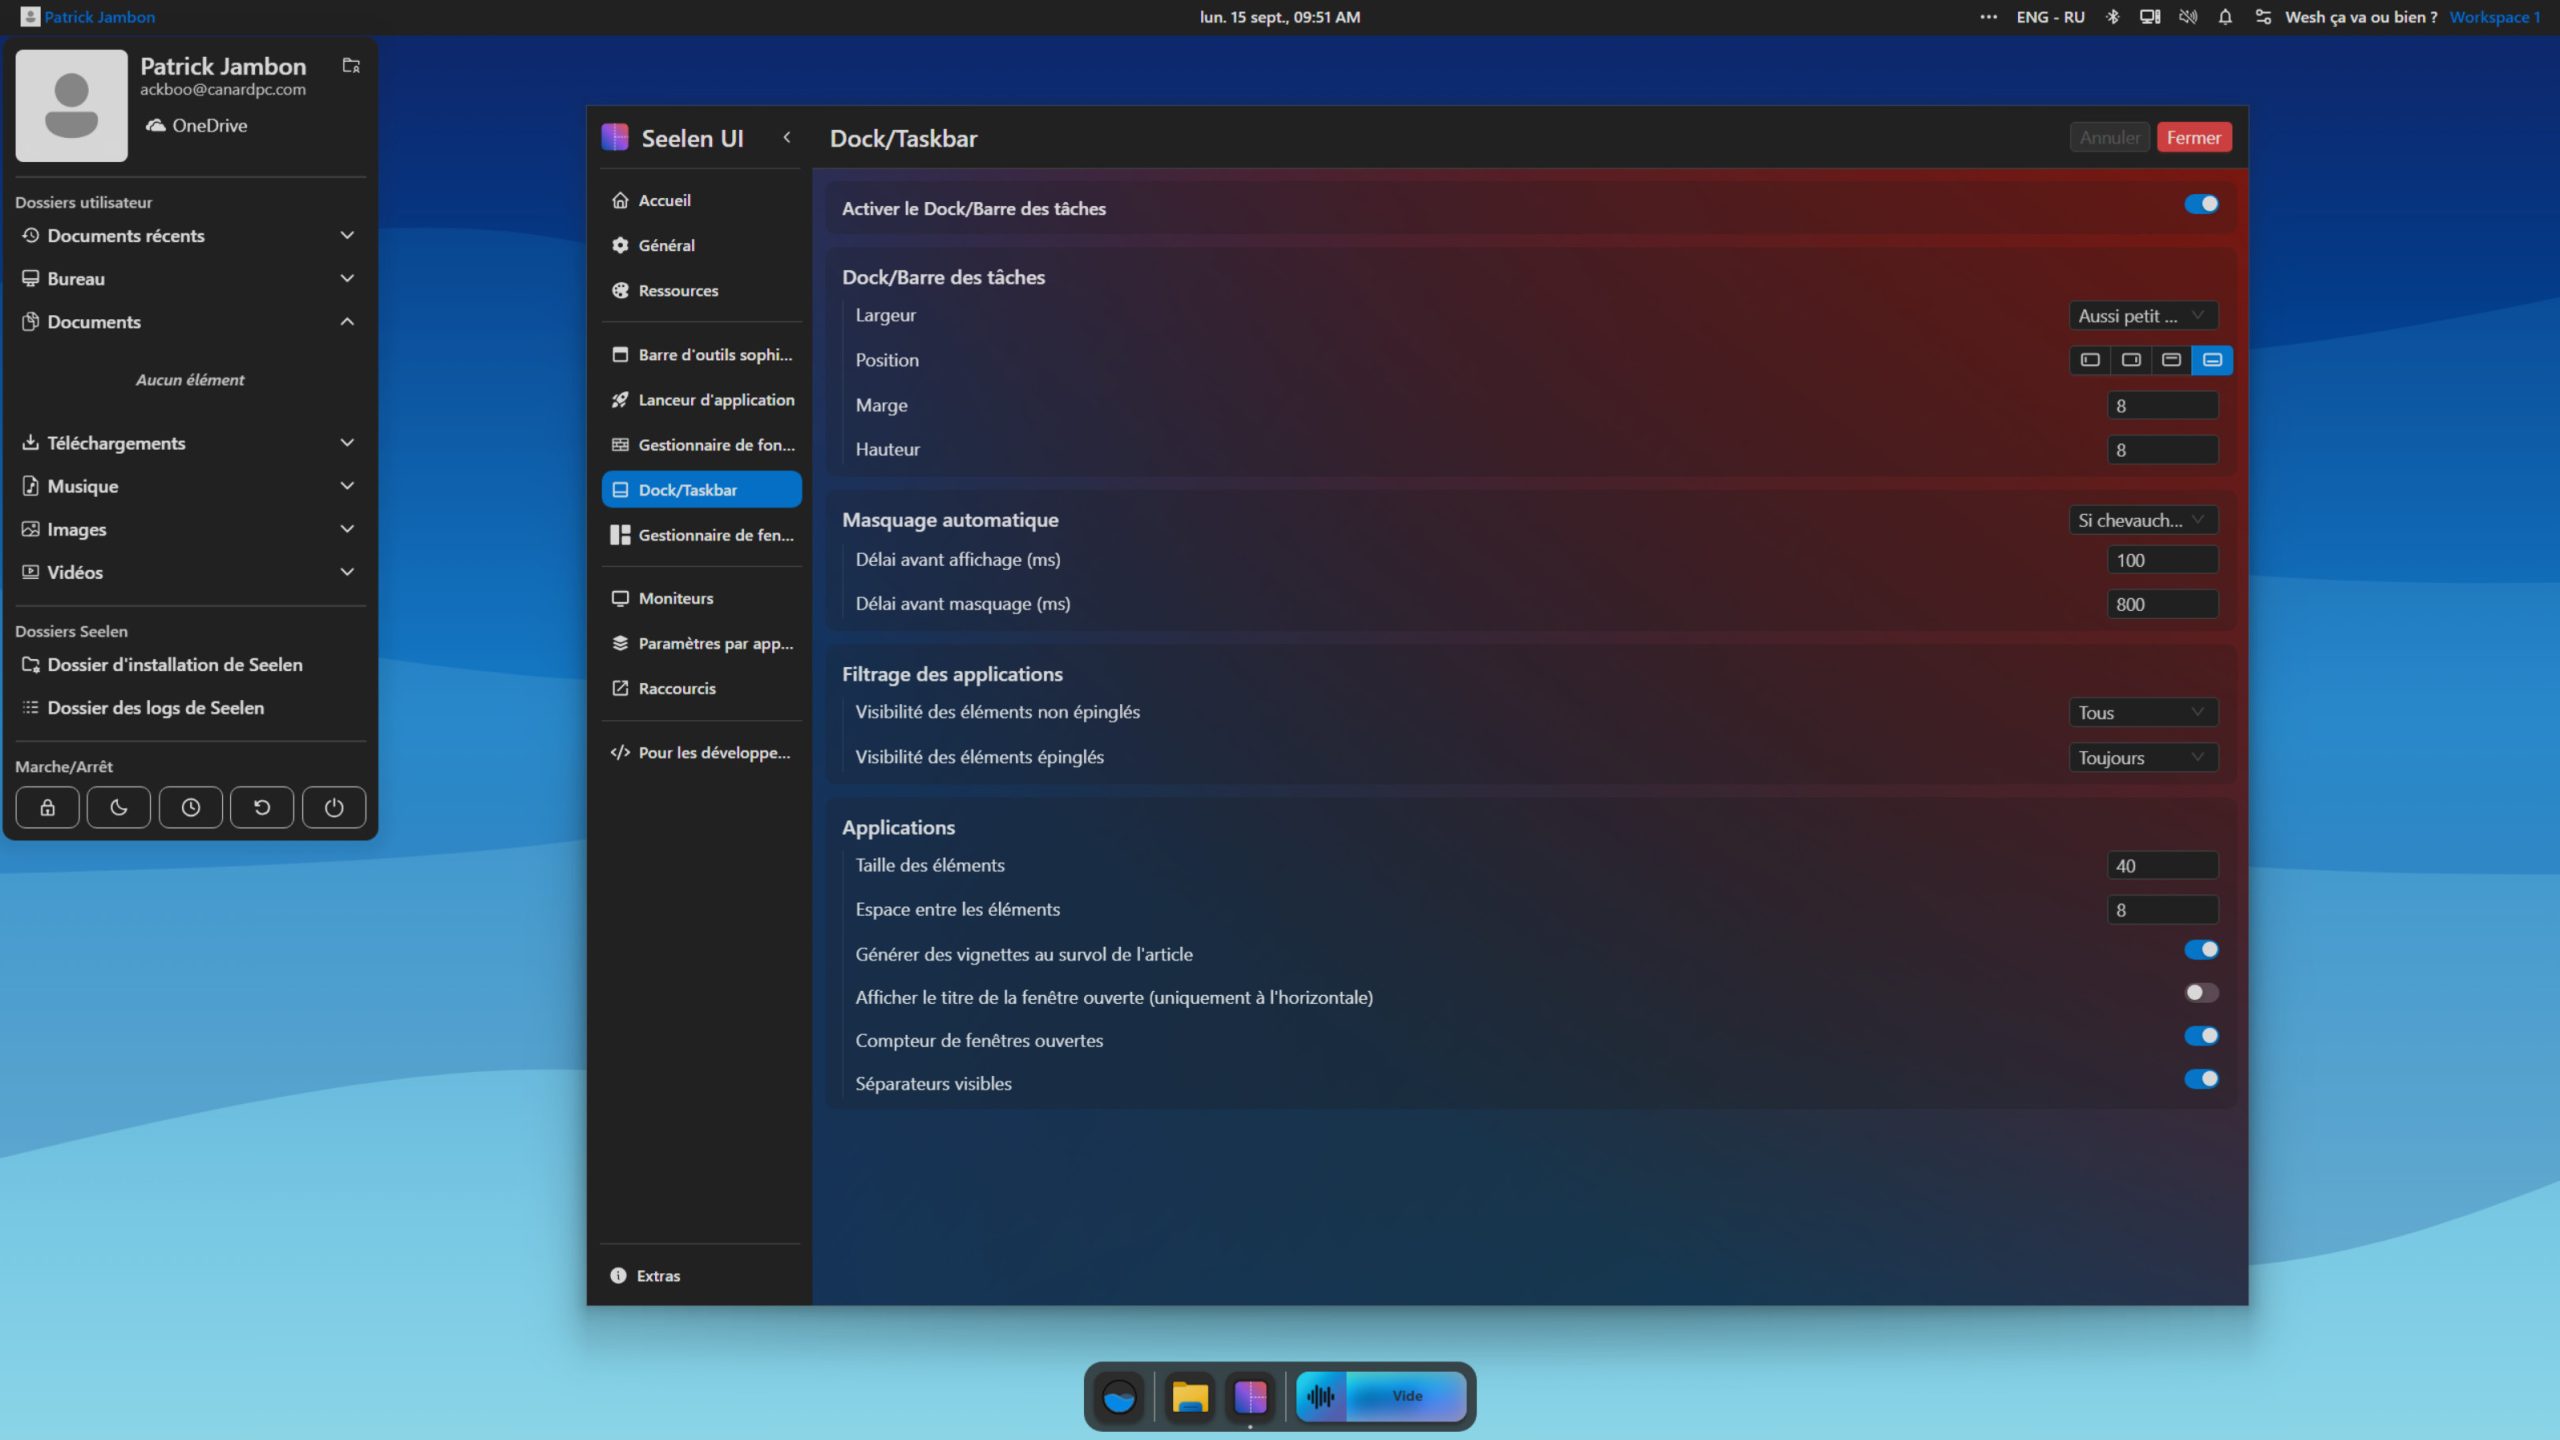
Task: Expand Documents récents folder
Action: (x=190, y=235)
